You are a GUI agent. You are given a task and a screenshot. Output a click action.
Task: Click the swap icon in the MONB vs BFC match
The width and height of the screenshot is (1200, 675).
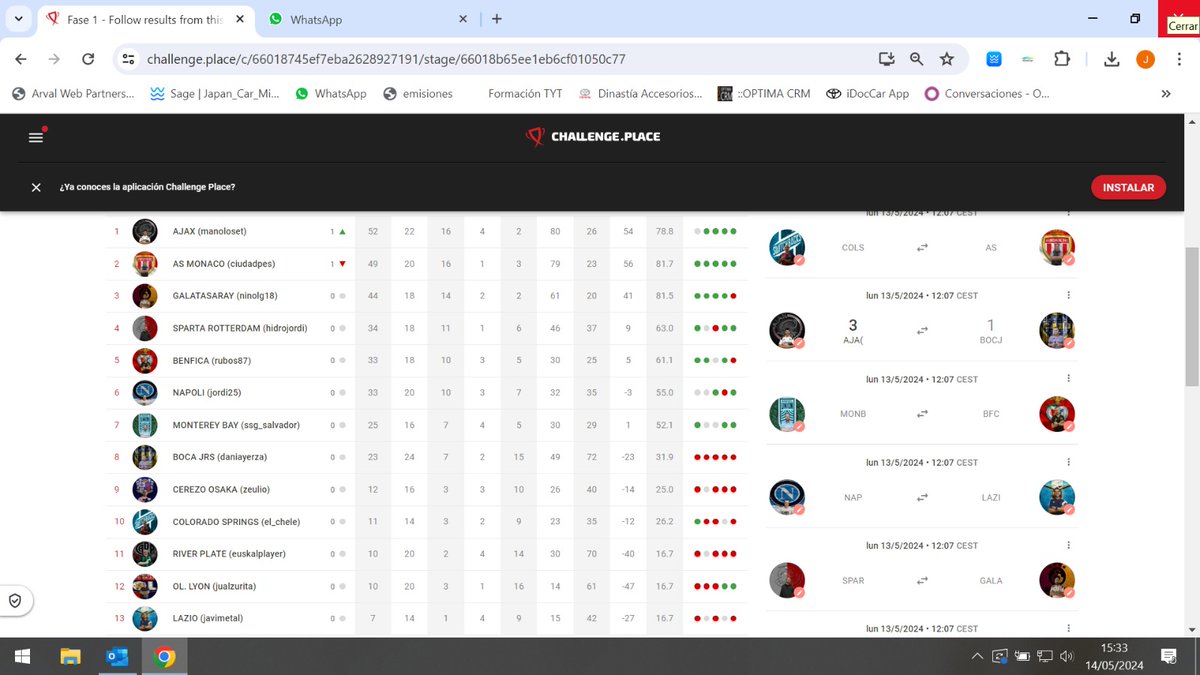[x=921, y=414]
